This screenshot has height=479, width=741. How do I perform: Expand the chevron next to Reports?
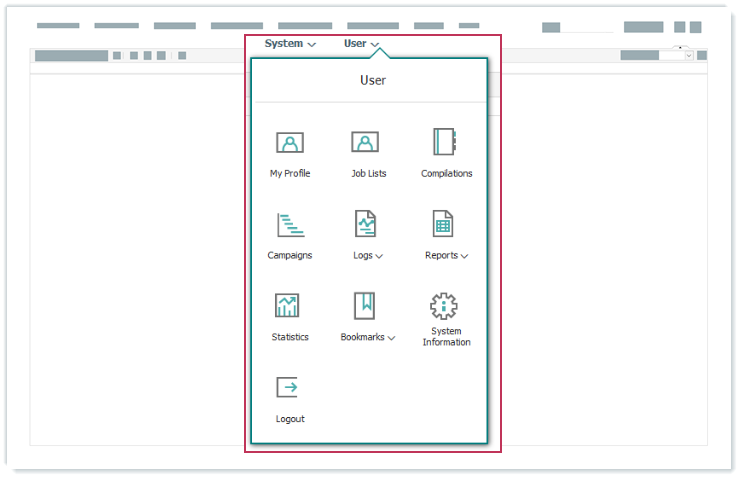coord(465,257)
